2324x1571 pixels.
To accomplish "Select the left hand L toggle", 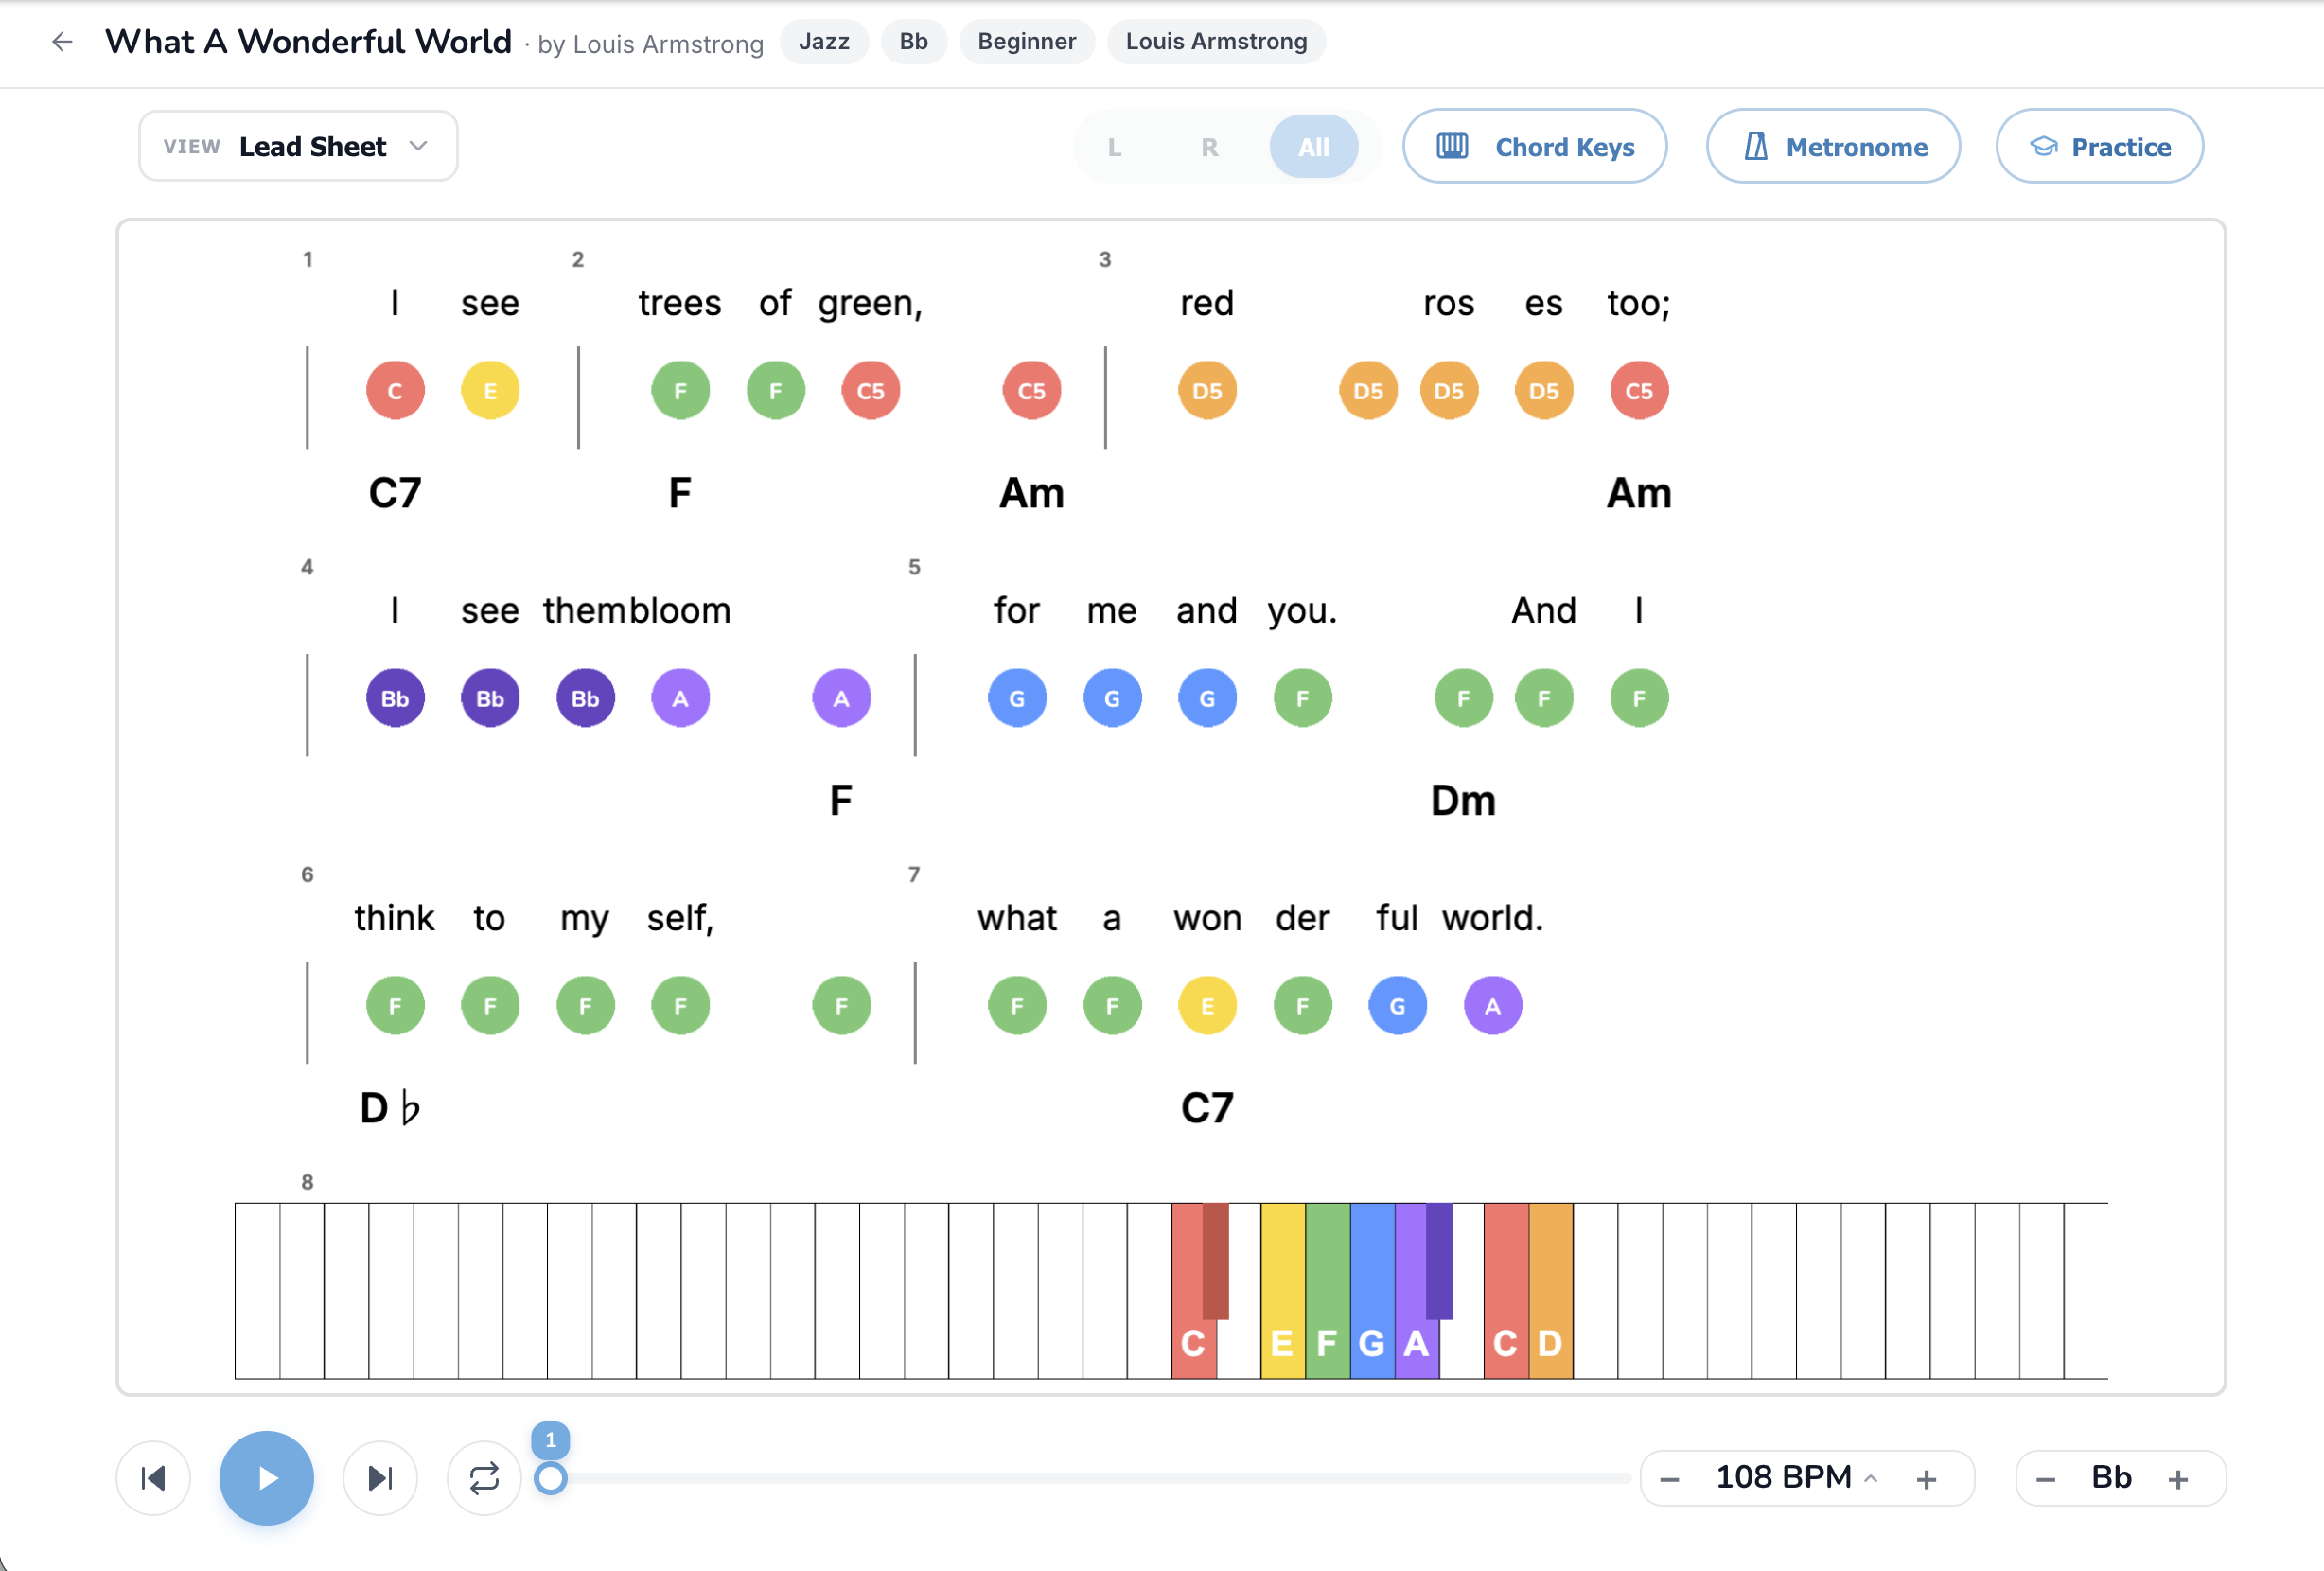I will (x=1114, y=147).
